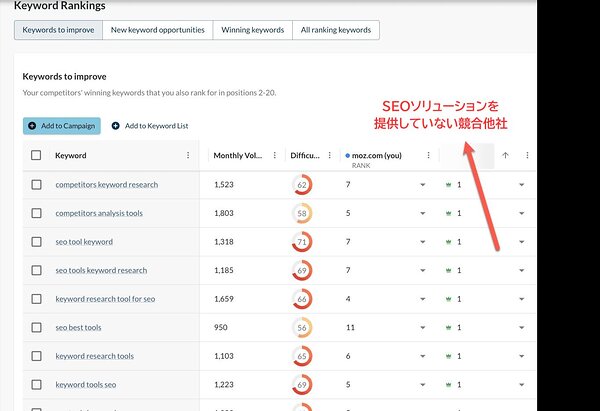
Task: Check seo tool keyword row
Action: [36, 241]
